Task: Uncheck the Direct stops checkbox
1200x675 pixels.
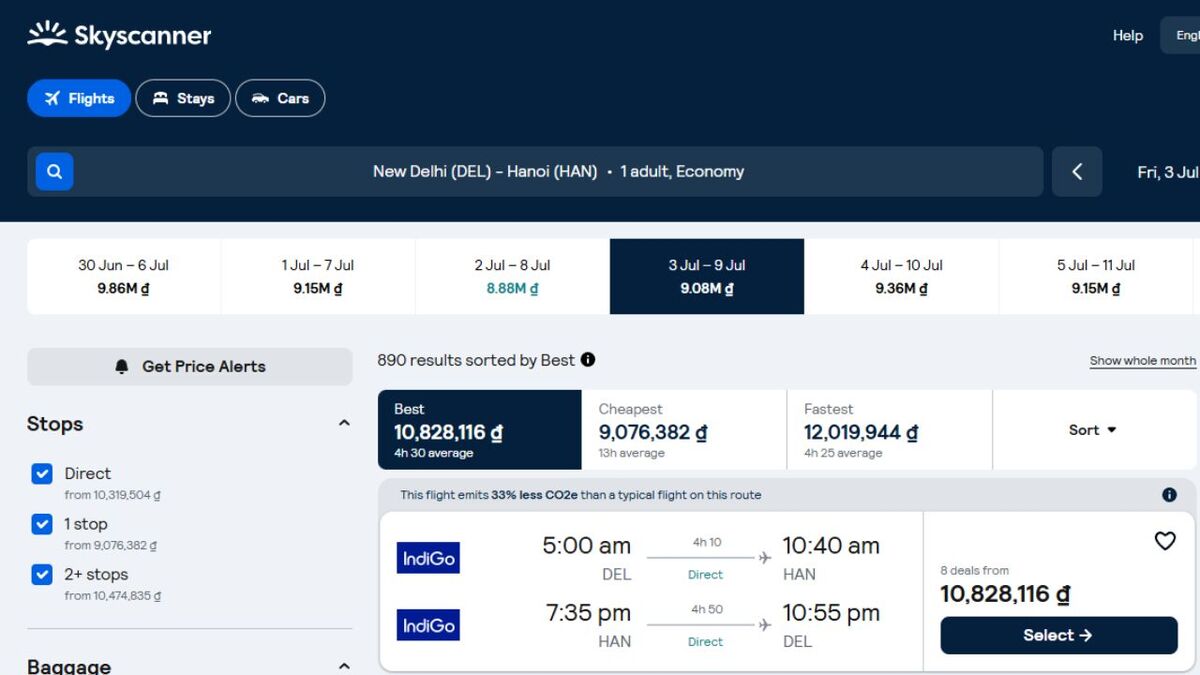Action: point(42,474)
